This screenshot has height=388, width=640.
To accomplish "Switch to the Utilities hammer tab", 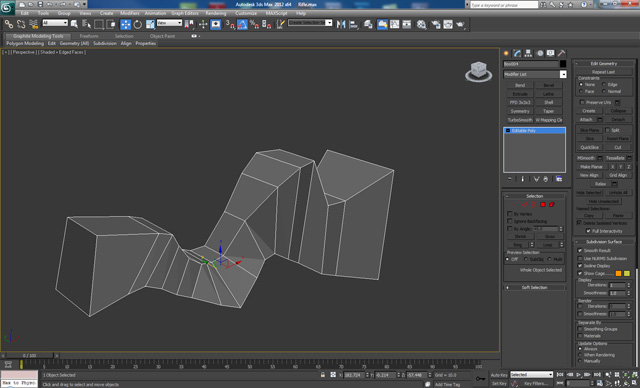I will point(562,53).
